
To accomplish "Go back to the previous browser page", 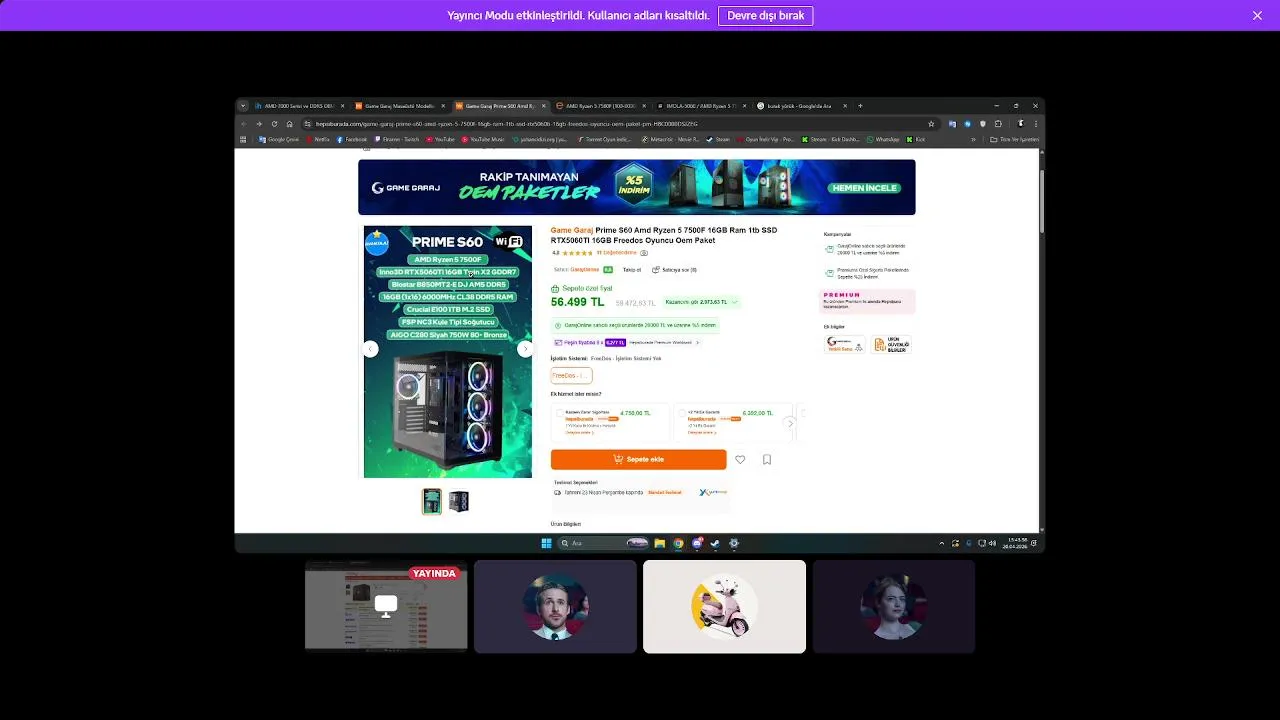I will point(243,124).
